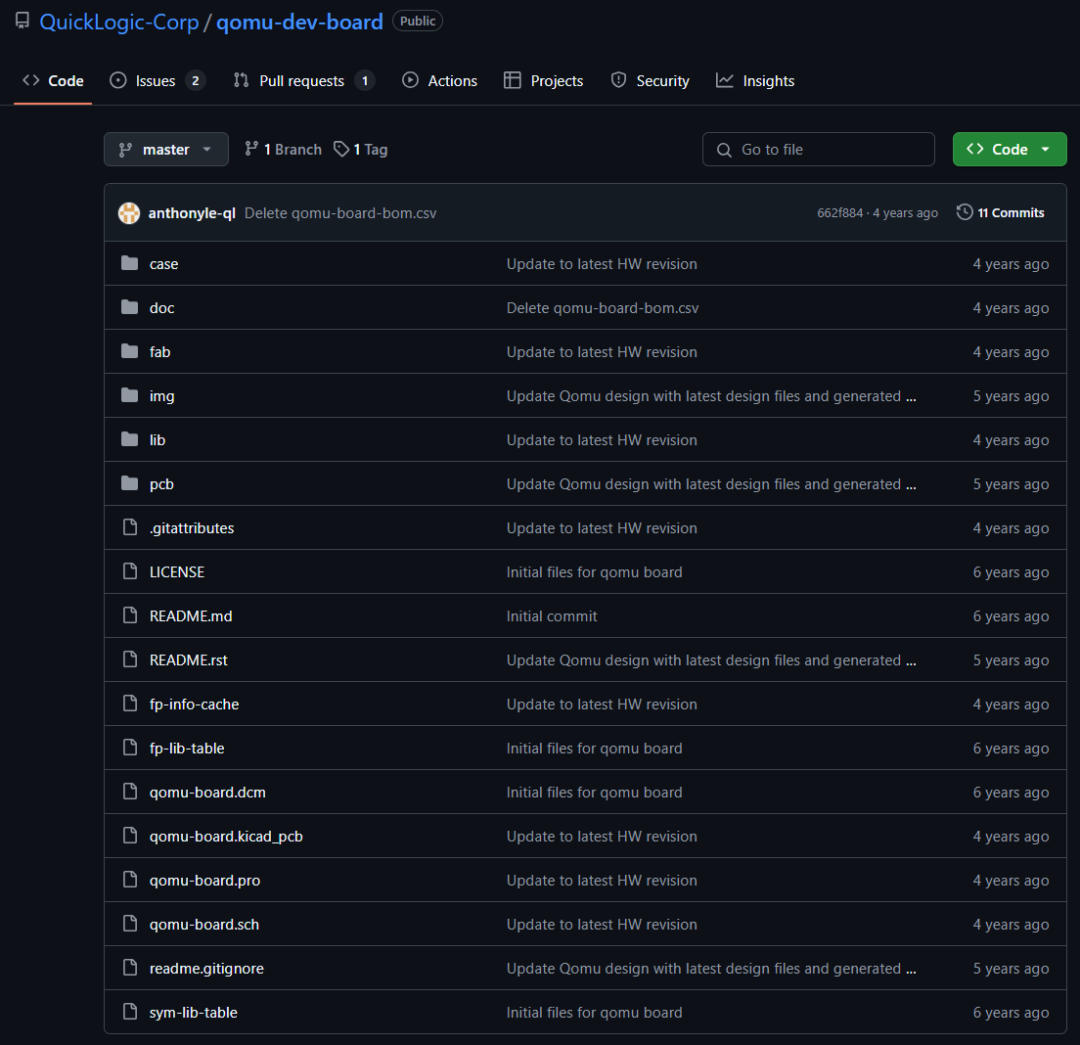Viewport: 1080px width, 1045px height.
Task: Click the file icon for README.md
Action: [x=129, y=615]
